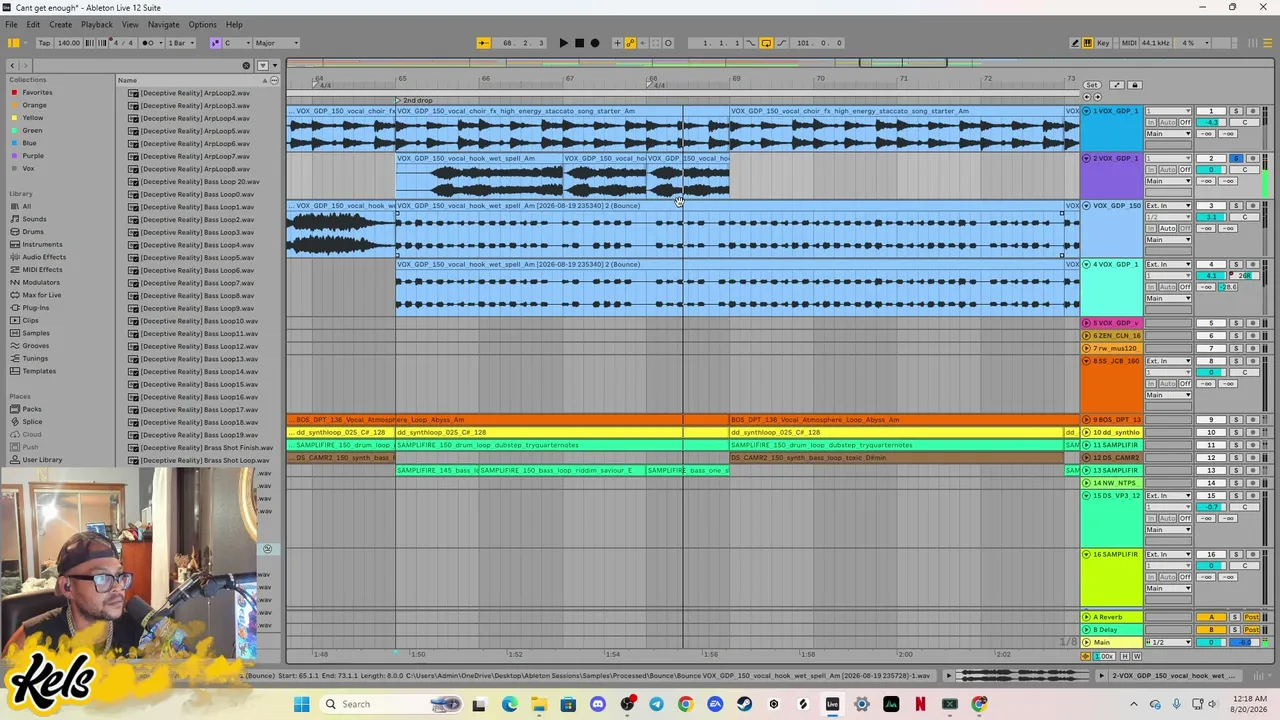Open the Playback menu
Viewport: 1280px width, 720px height.
click(96, 25)
